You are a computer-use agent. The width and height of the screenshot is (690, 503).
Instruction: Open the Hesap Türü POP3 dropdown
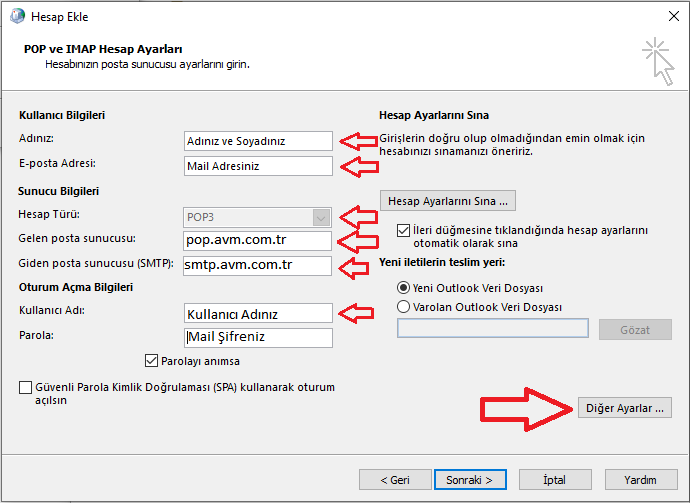[x=320, y=216]
